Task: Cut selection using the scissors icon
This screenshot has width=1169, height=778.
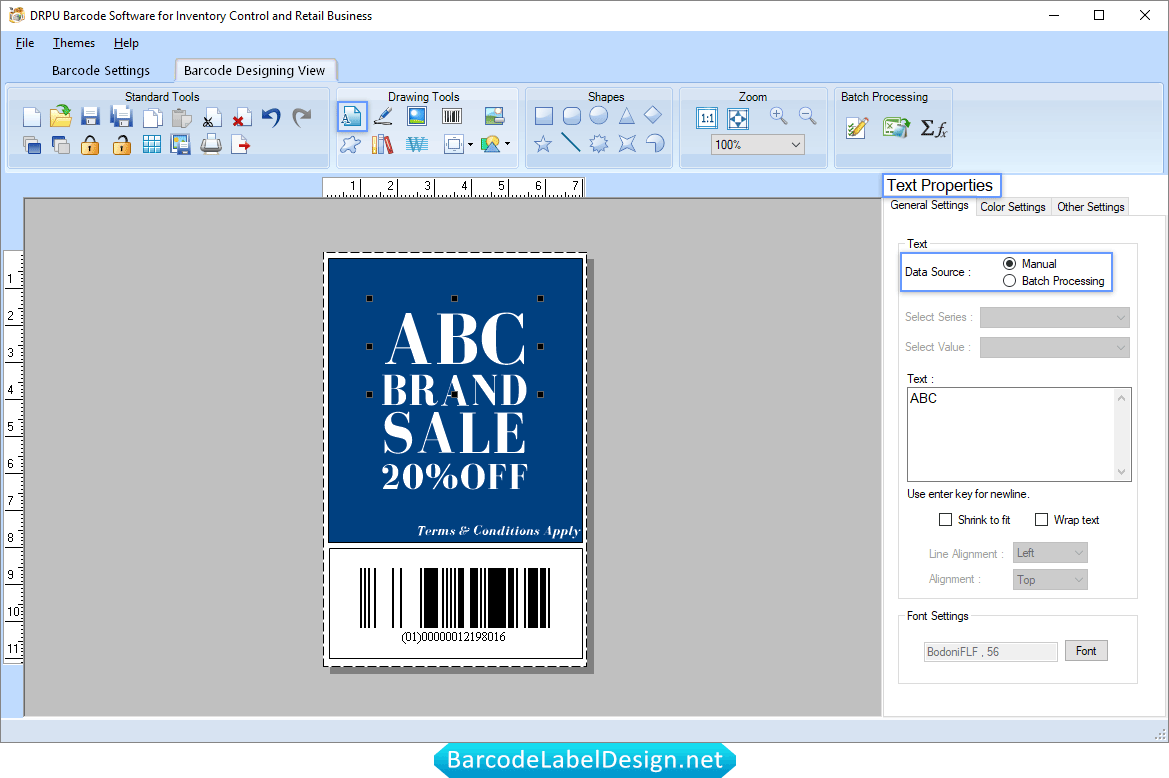Action: click(x=212, y=118)
